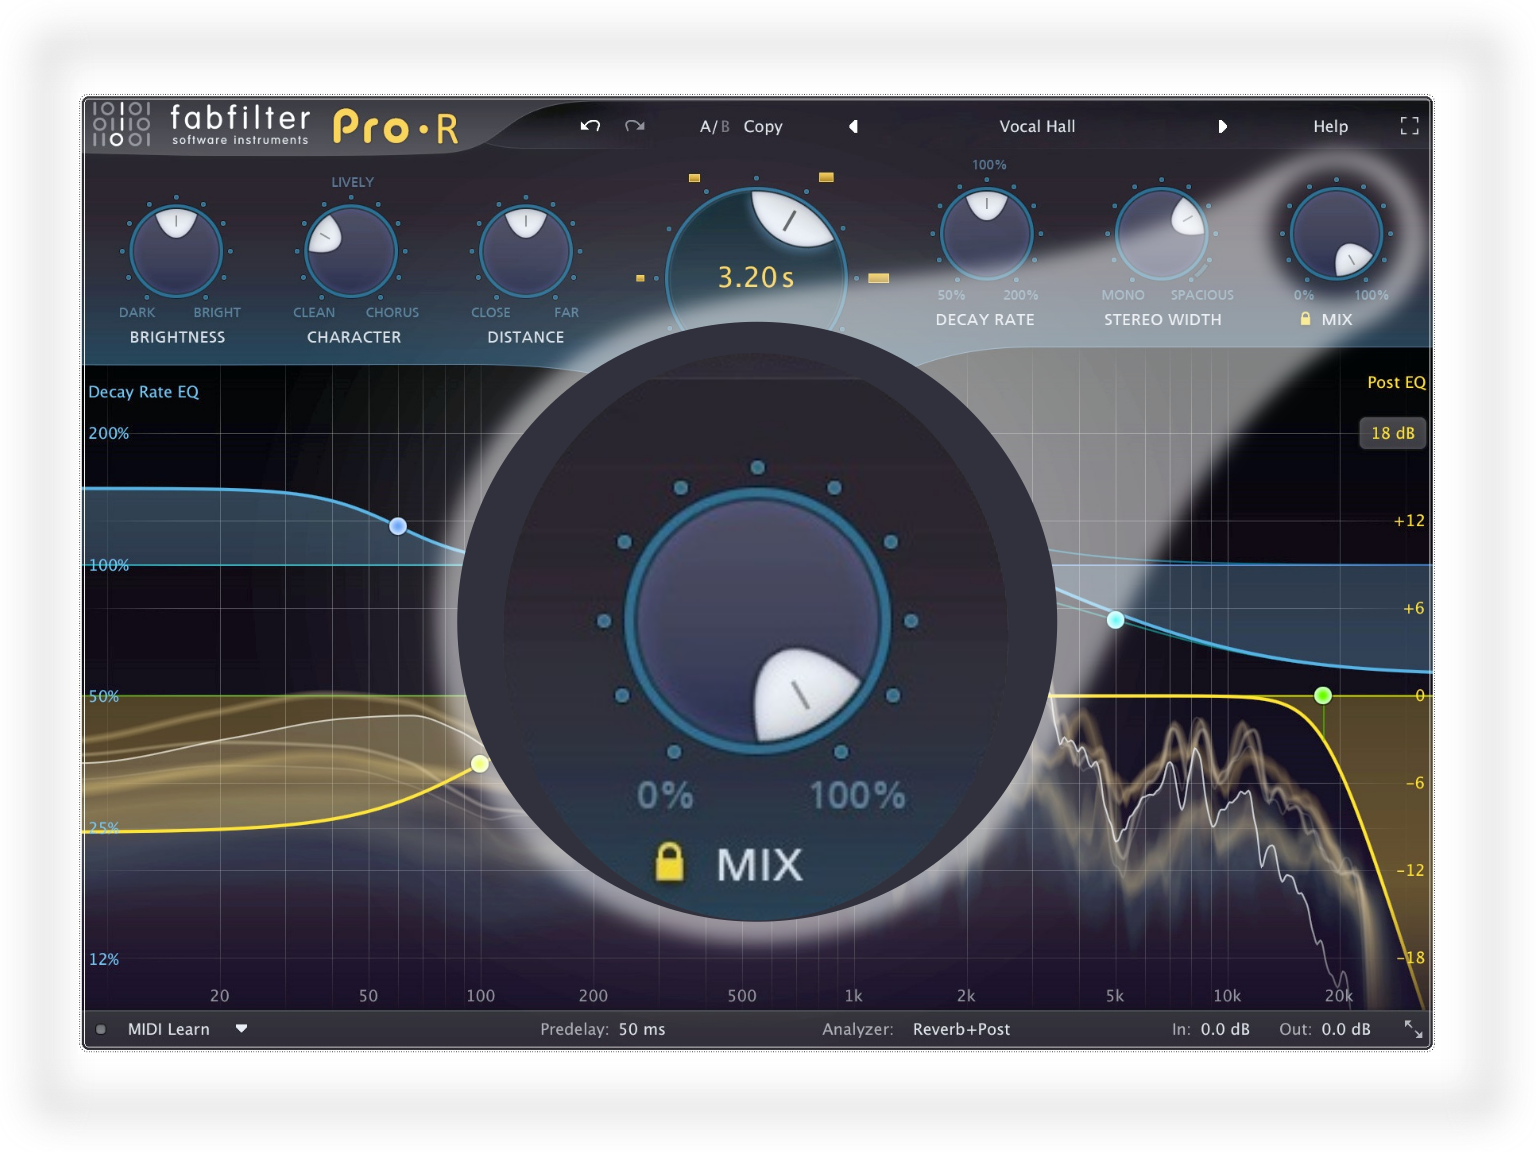
Task: Open the Analyzer Reverb+Post selector
Action: point(961,1029)
